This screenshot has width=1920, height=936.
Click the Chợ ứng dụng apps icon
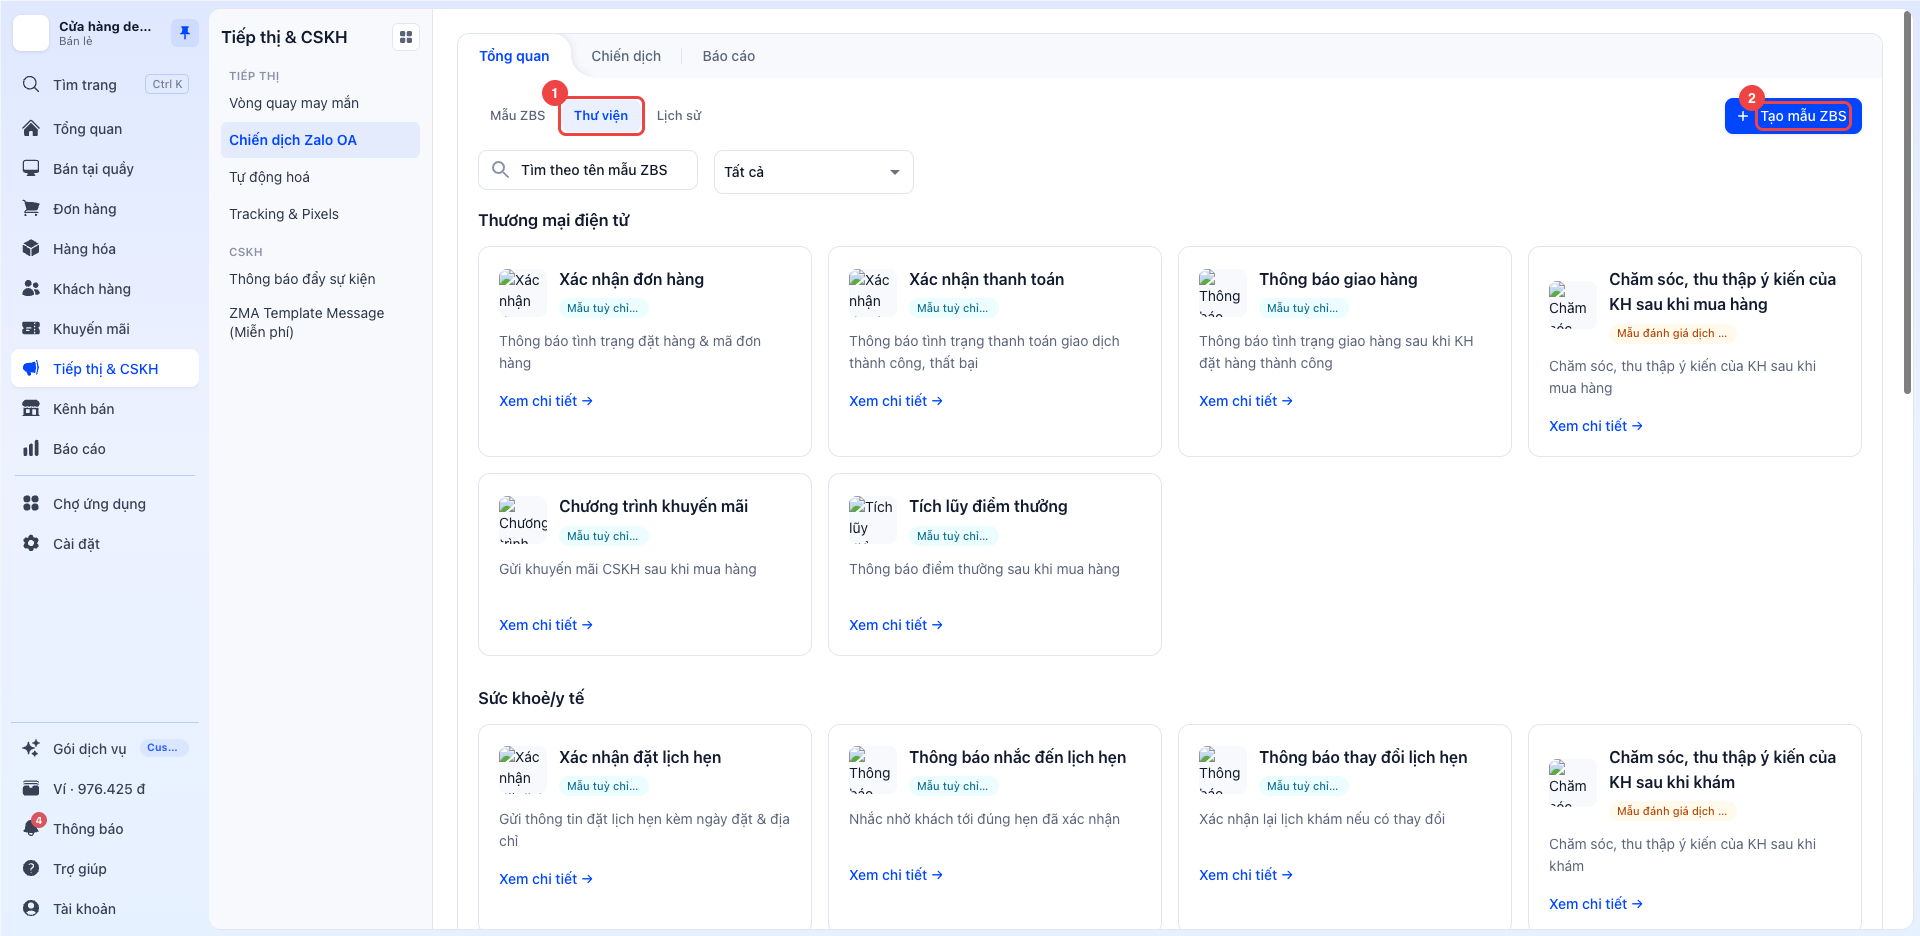[31, 504]
